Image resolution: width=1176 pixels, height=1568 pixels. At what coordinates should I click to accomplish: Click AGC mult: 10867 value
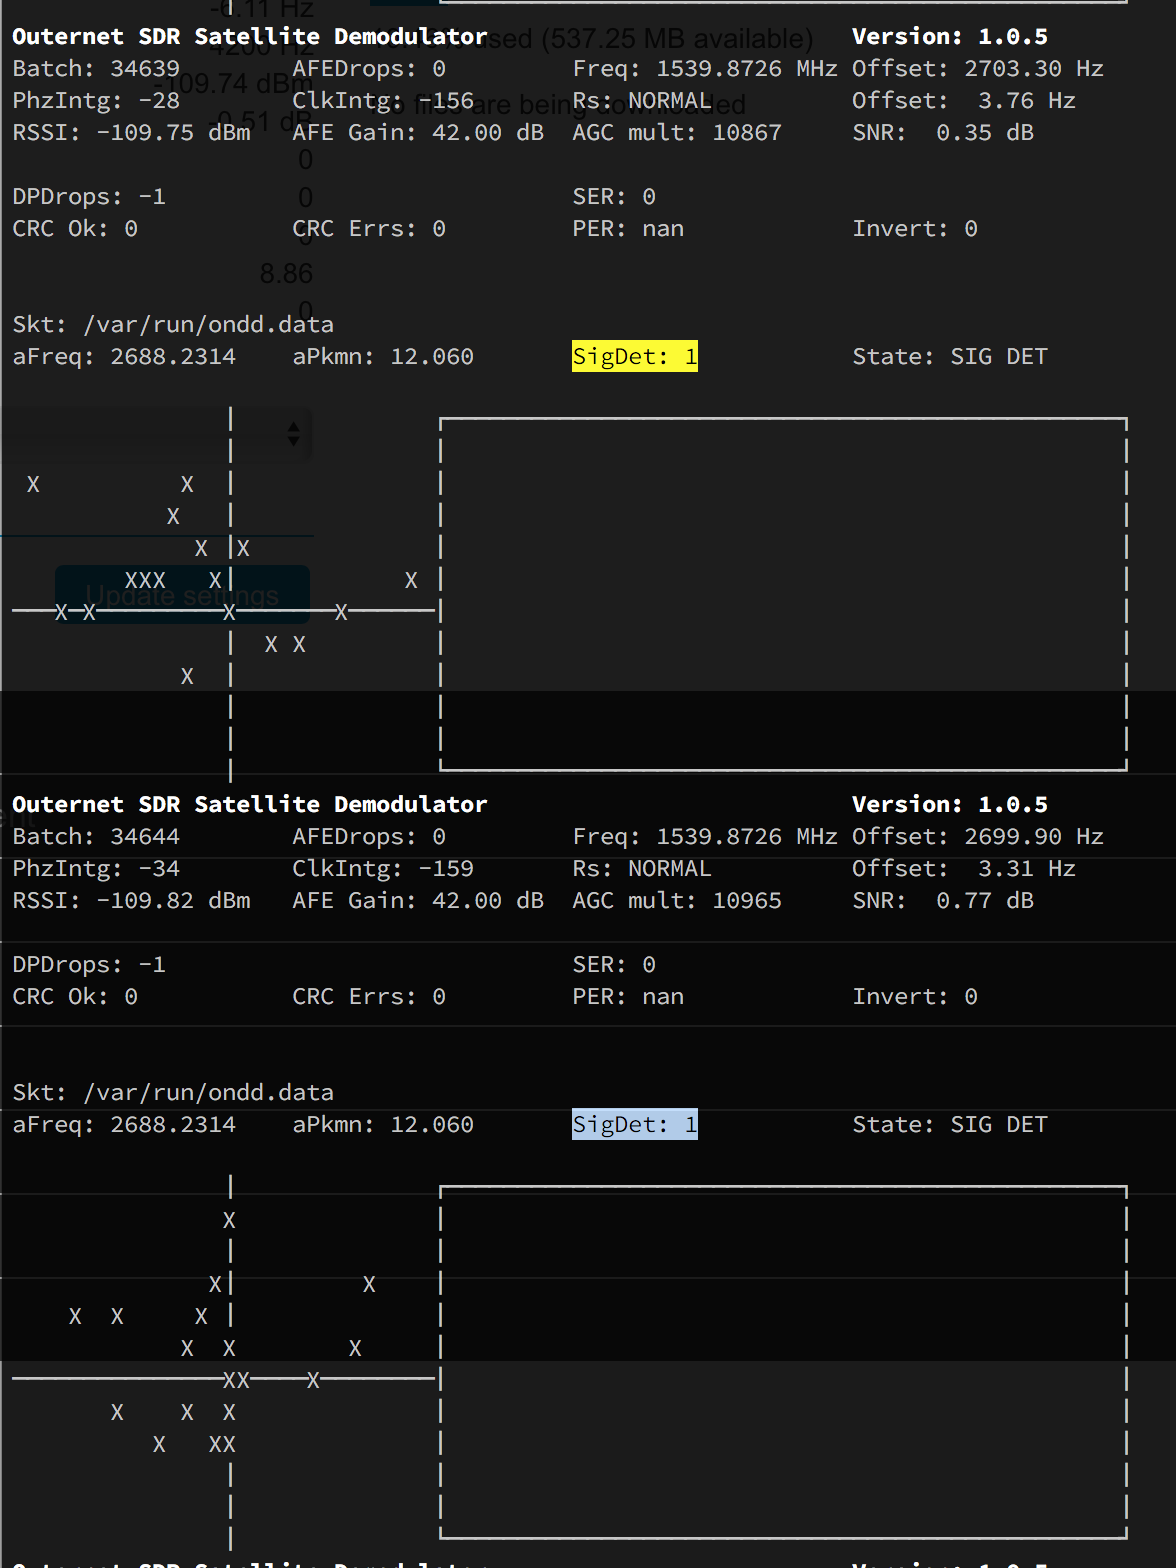[x=677, y=132]
